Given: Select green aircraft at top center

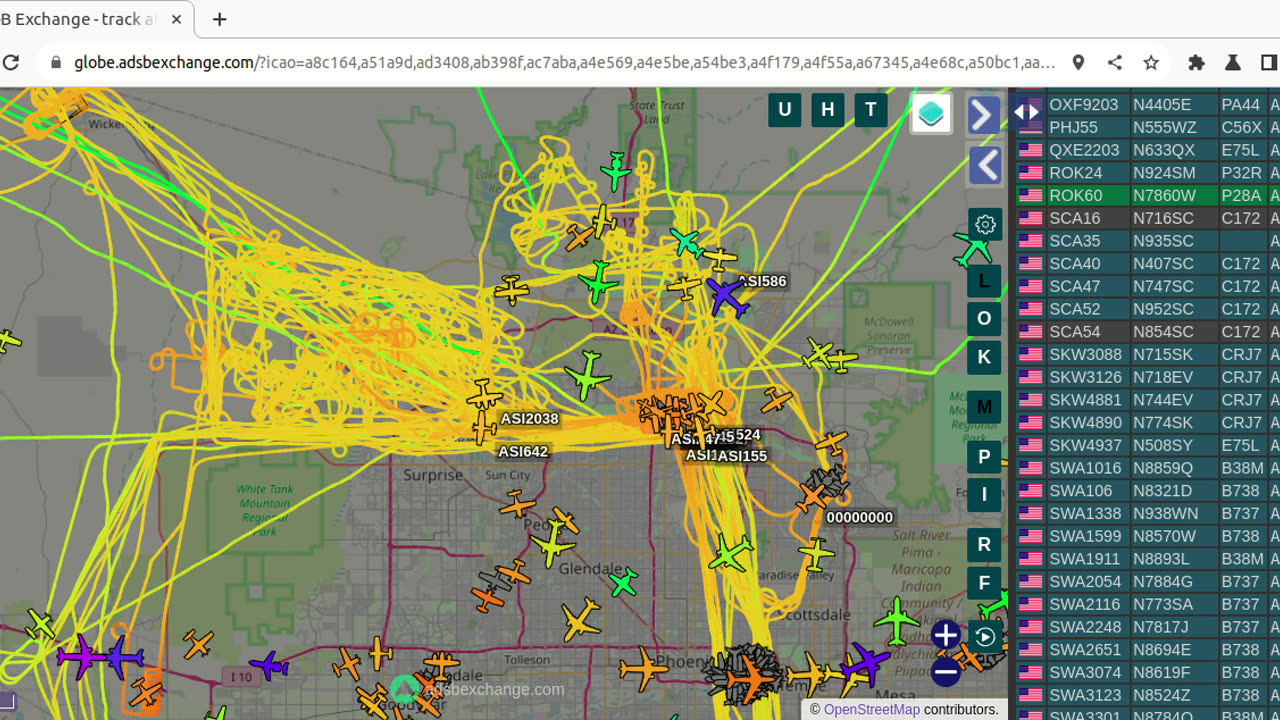Looking at the screenshot, I should 616,172.
